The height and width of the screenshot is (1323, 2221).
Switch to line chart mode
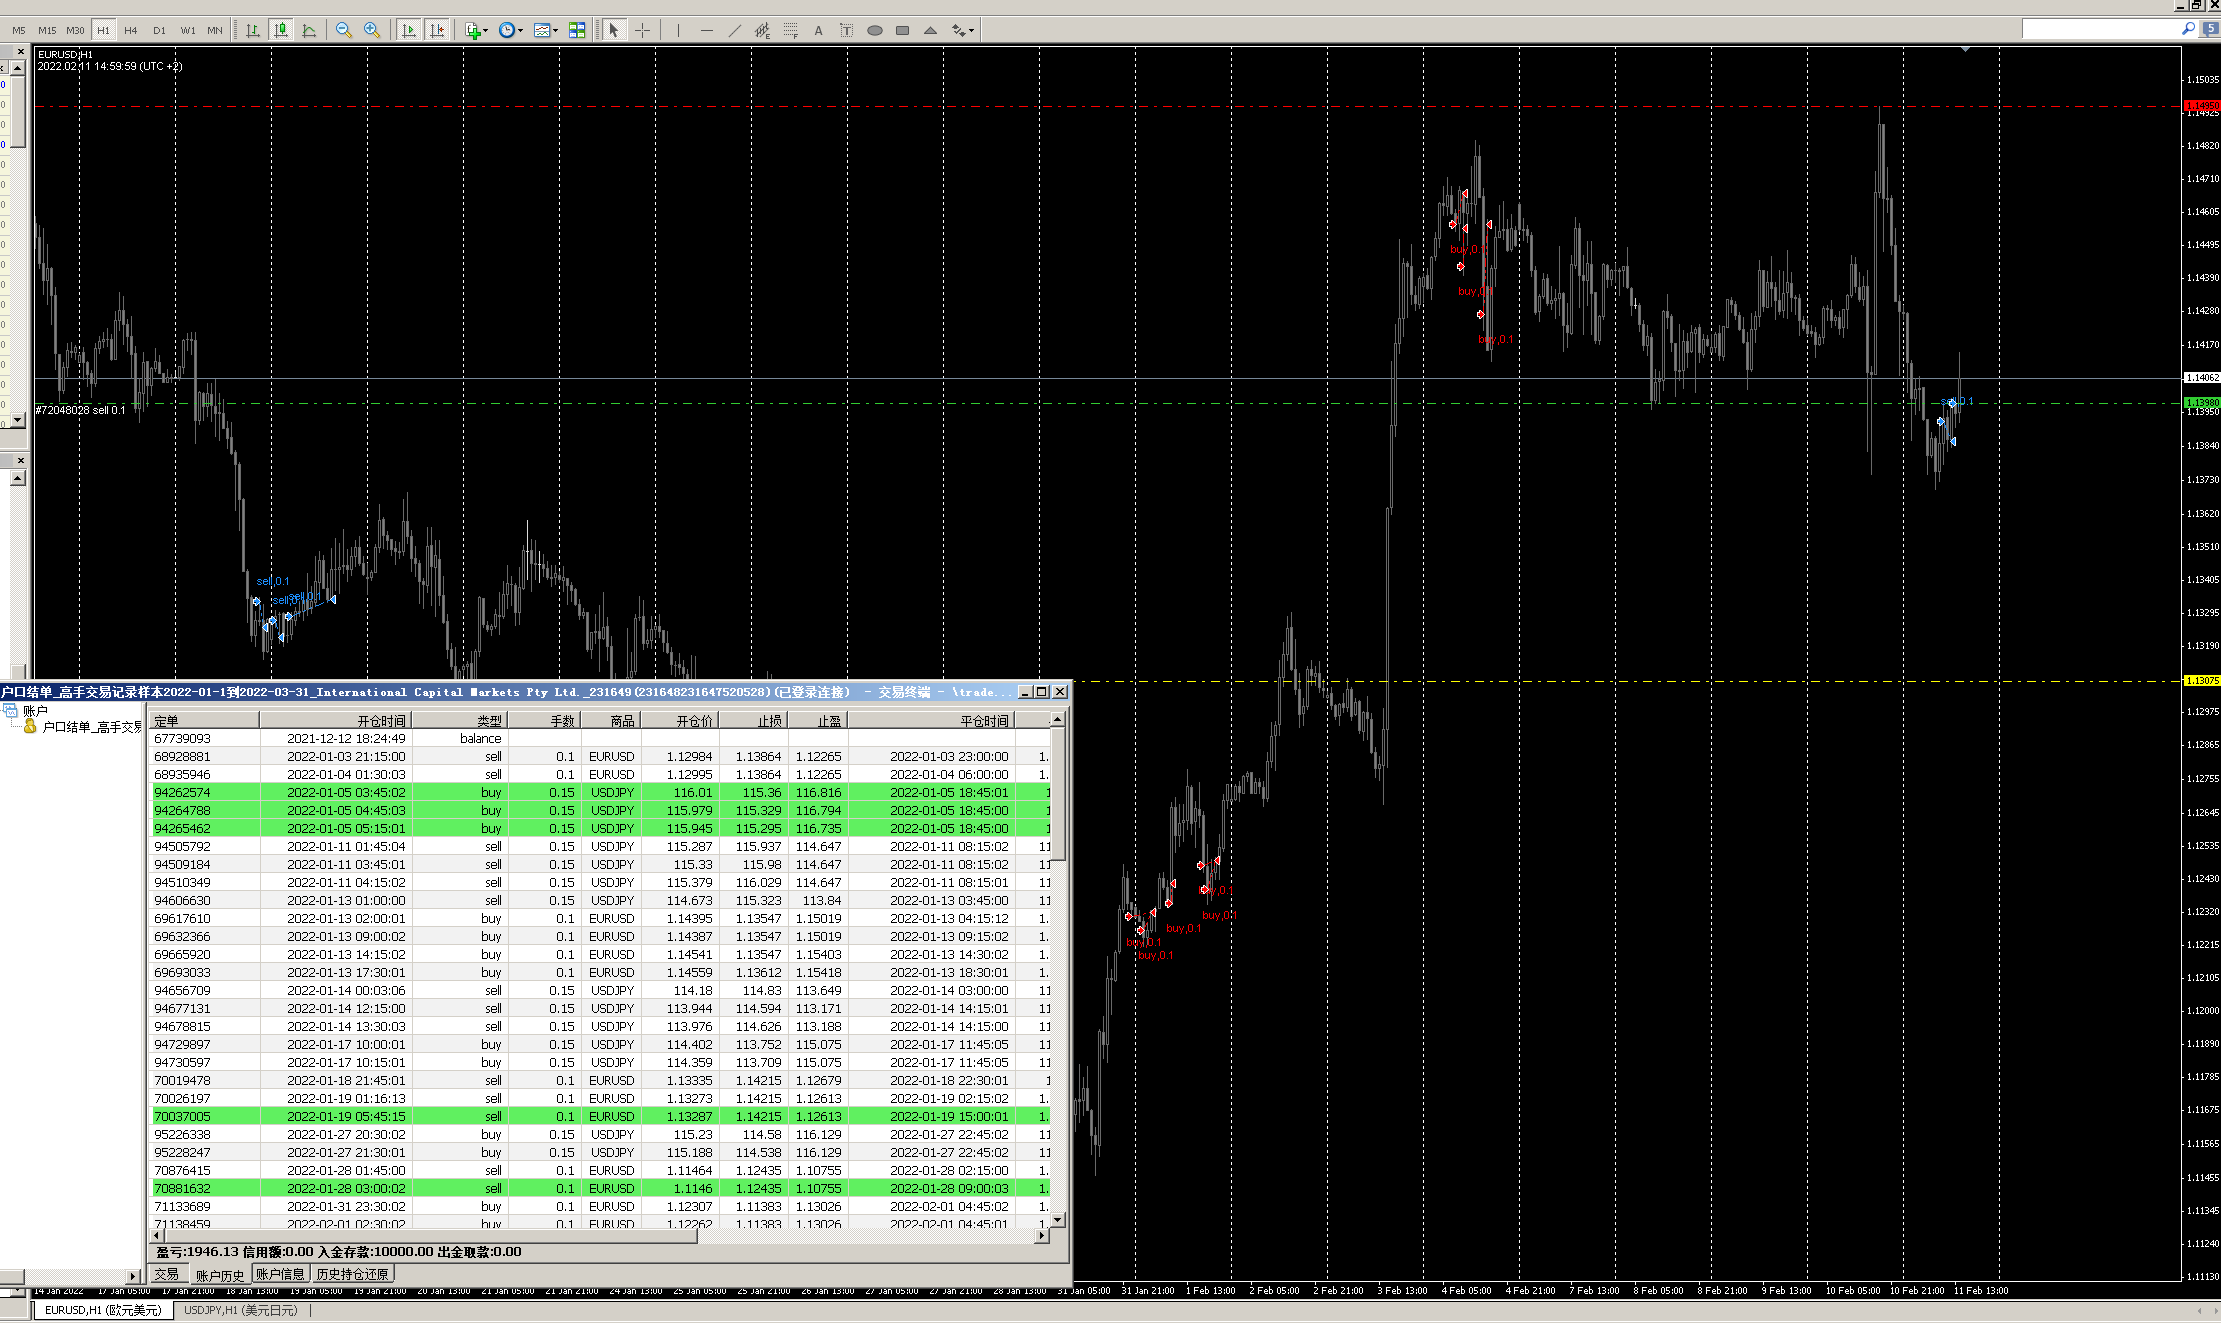tap(309, 30)
